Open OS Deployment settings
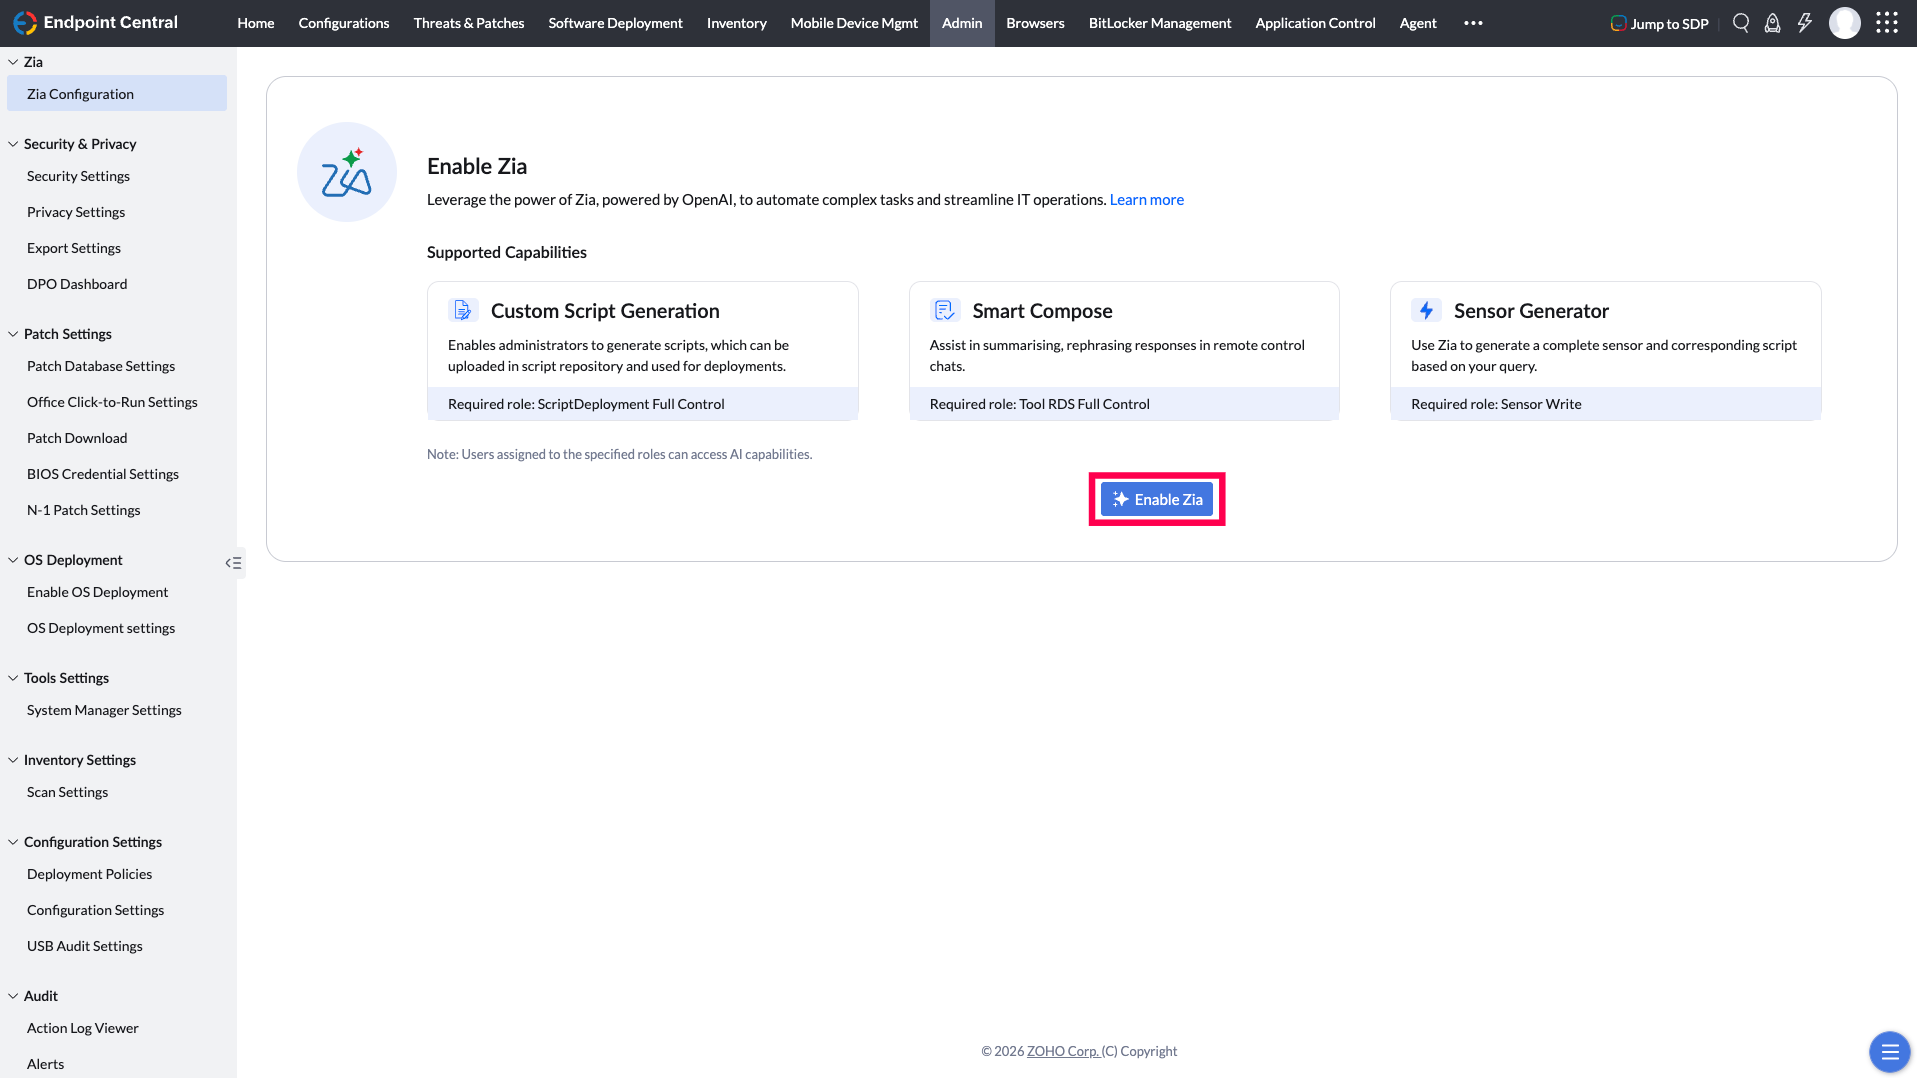Image resolution: width=1917 pixels, height=1078 pixels. click(101, 628)
